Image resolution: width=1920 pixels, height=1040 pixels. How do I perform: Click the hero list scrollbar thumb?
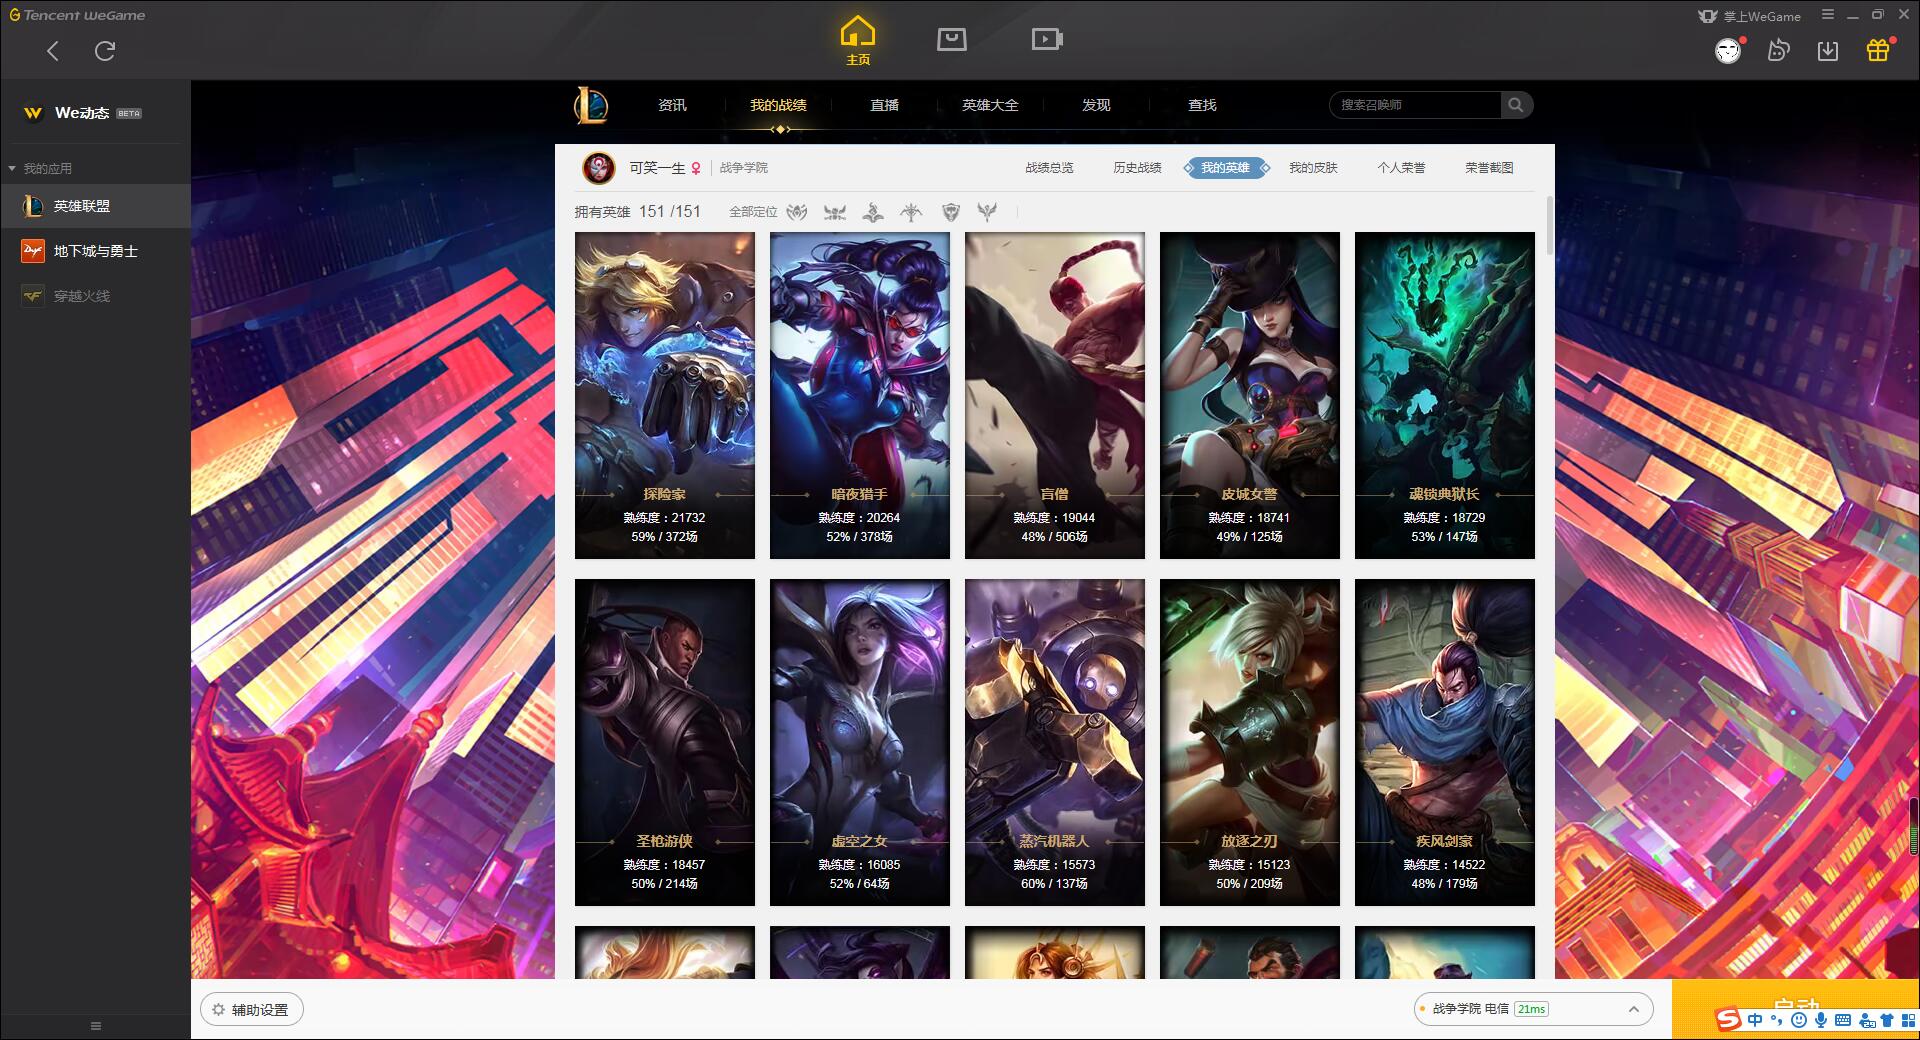(x=1550, y=225)
